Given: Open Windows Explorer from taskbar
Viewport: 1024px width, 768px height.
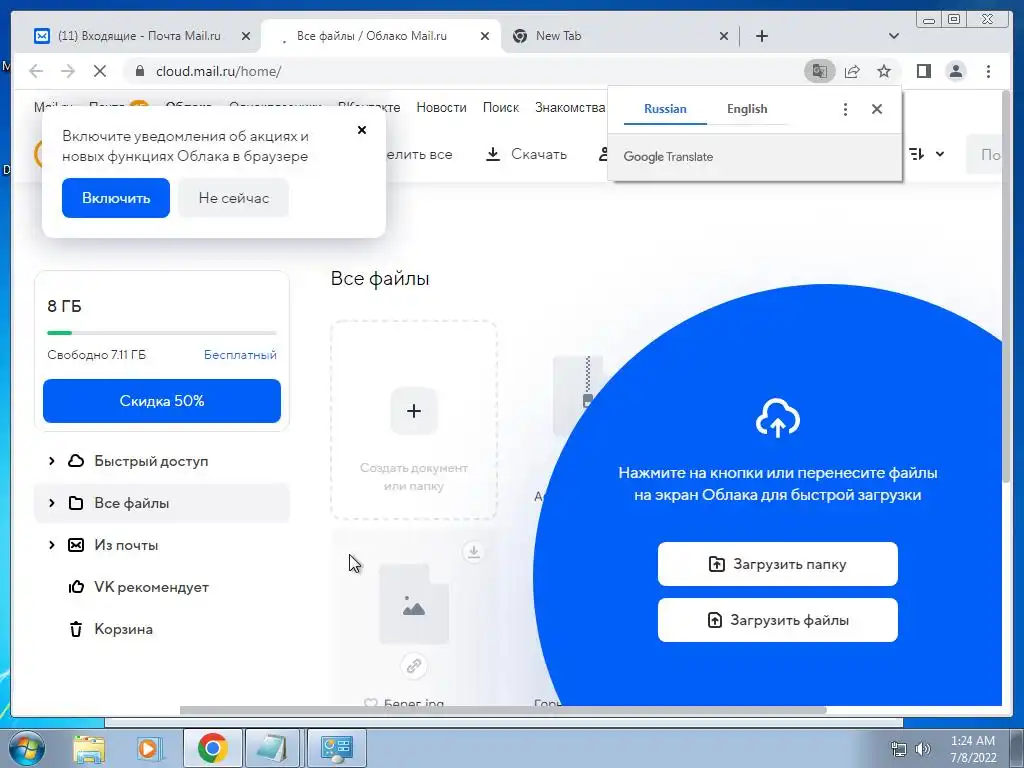Looking at the screenshot, I should coord(88,748).
